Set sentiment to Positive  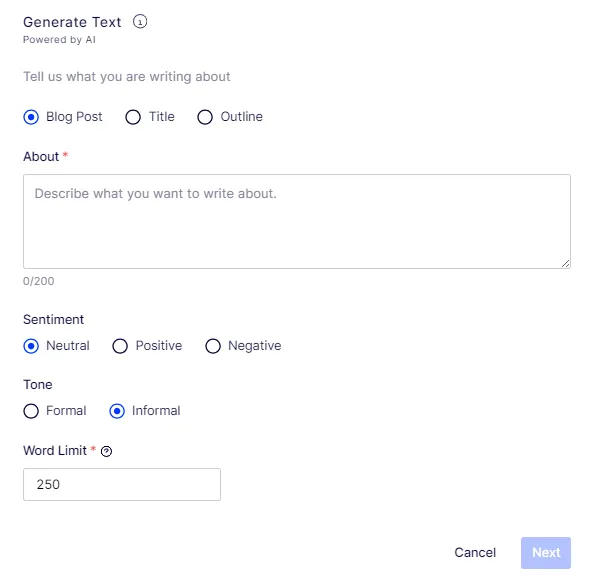click(120, 346)
